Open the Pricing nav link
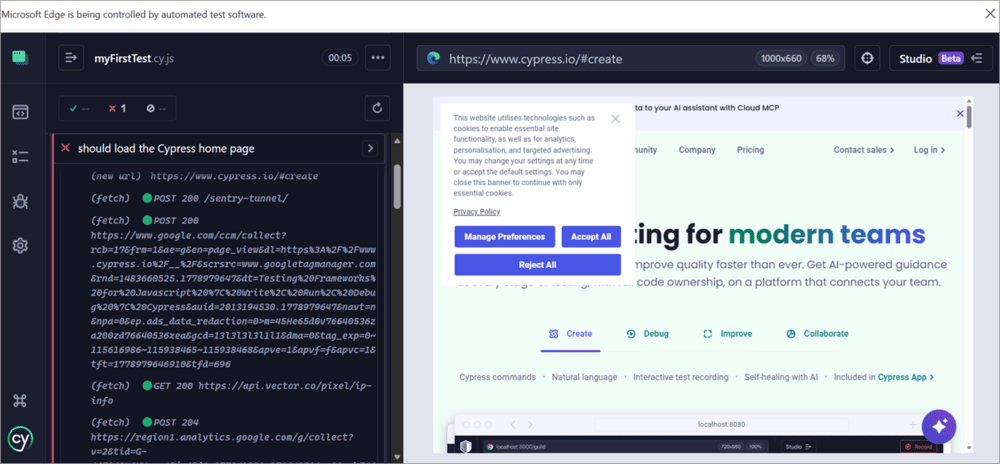 pos(750,150)
